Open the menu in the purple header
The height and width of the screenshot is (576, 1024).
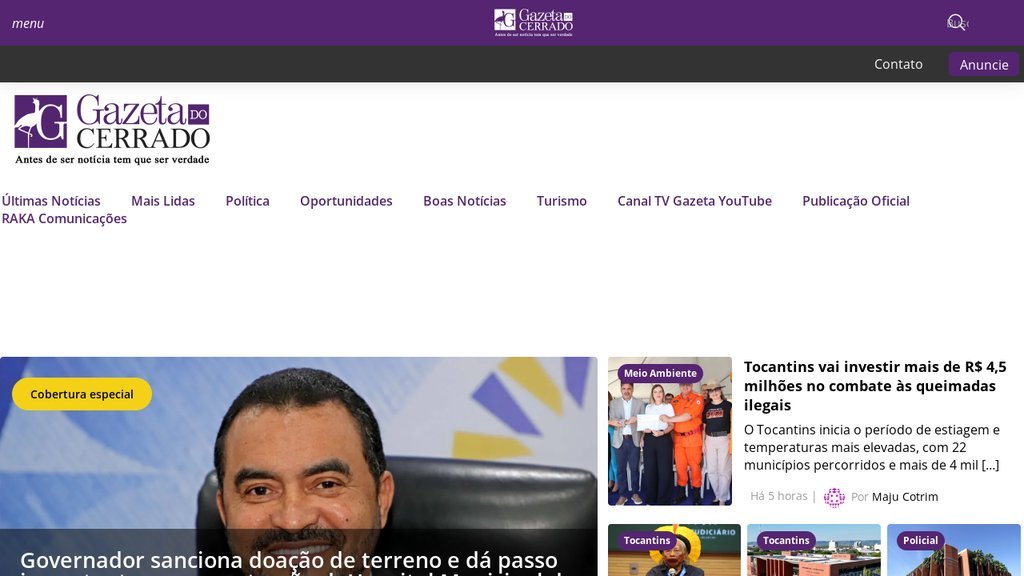(27, 24)
